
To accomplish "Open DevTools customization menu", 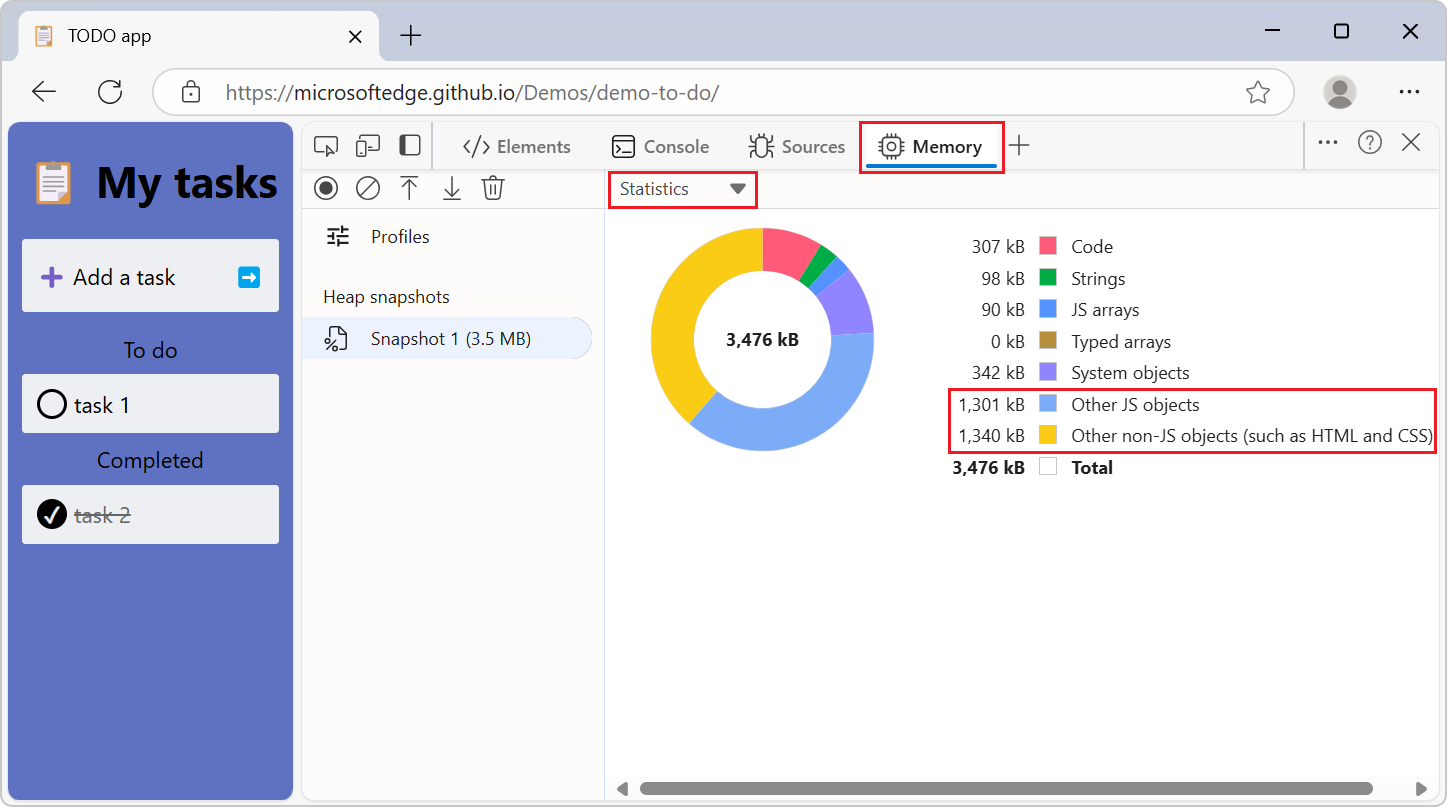I will (1327, 142).
